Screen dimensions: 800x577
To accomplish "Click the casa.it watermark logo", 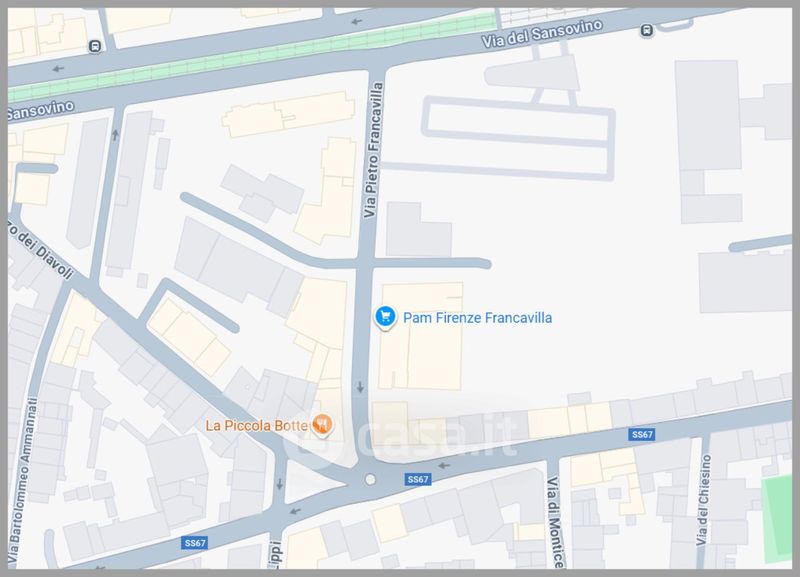I will coord(408,438).
